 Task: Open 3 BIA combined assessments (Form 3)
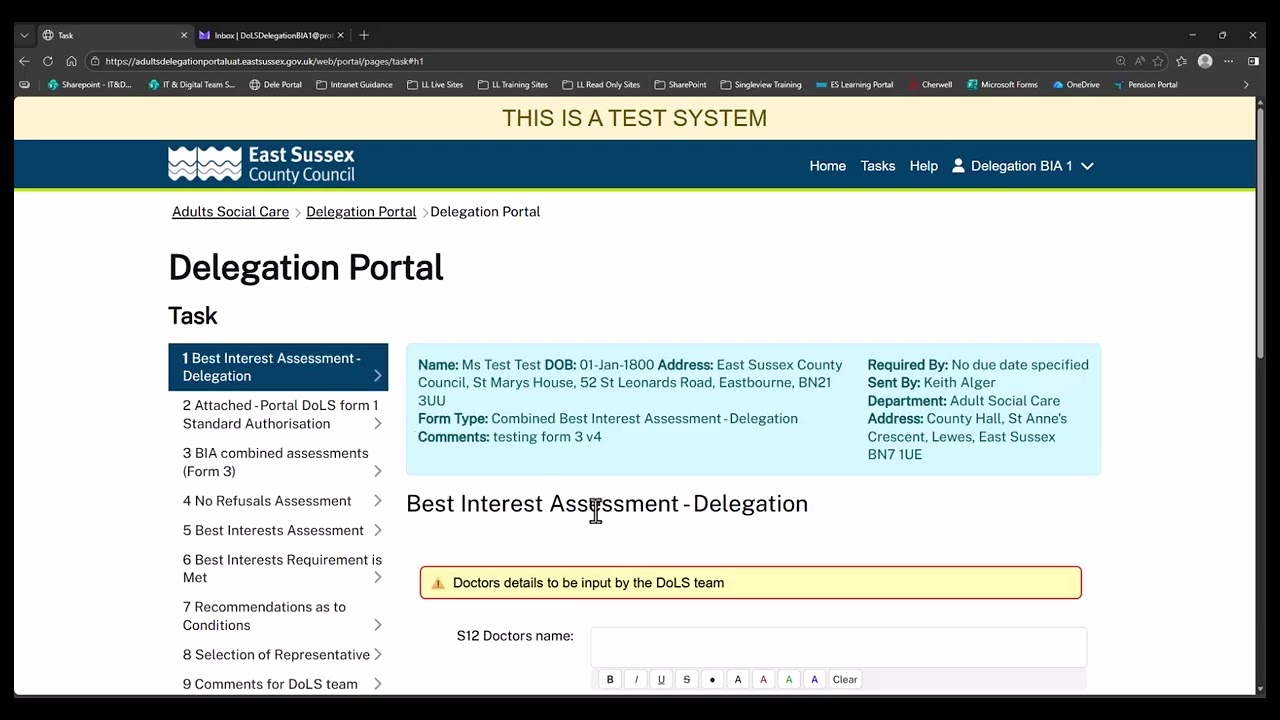[278, 462]
